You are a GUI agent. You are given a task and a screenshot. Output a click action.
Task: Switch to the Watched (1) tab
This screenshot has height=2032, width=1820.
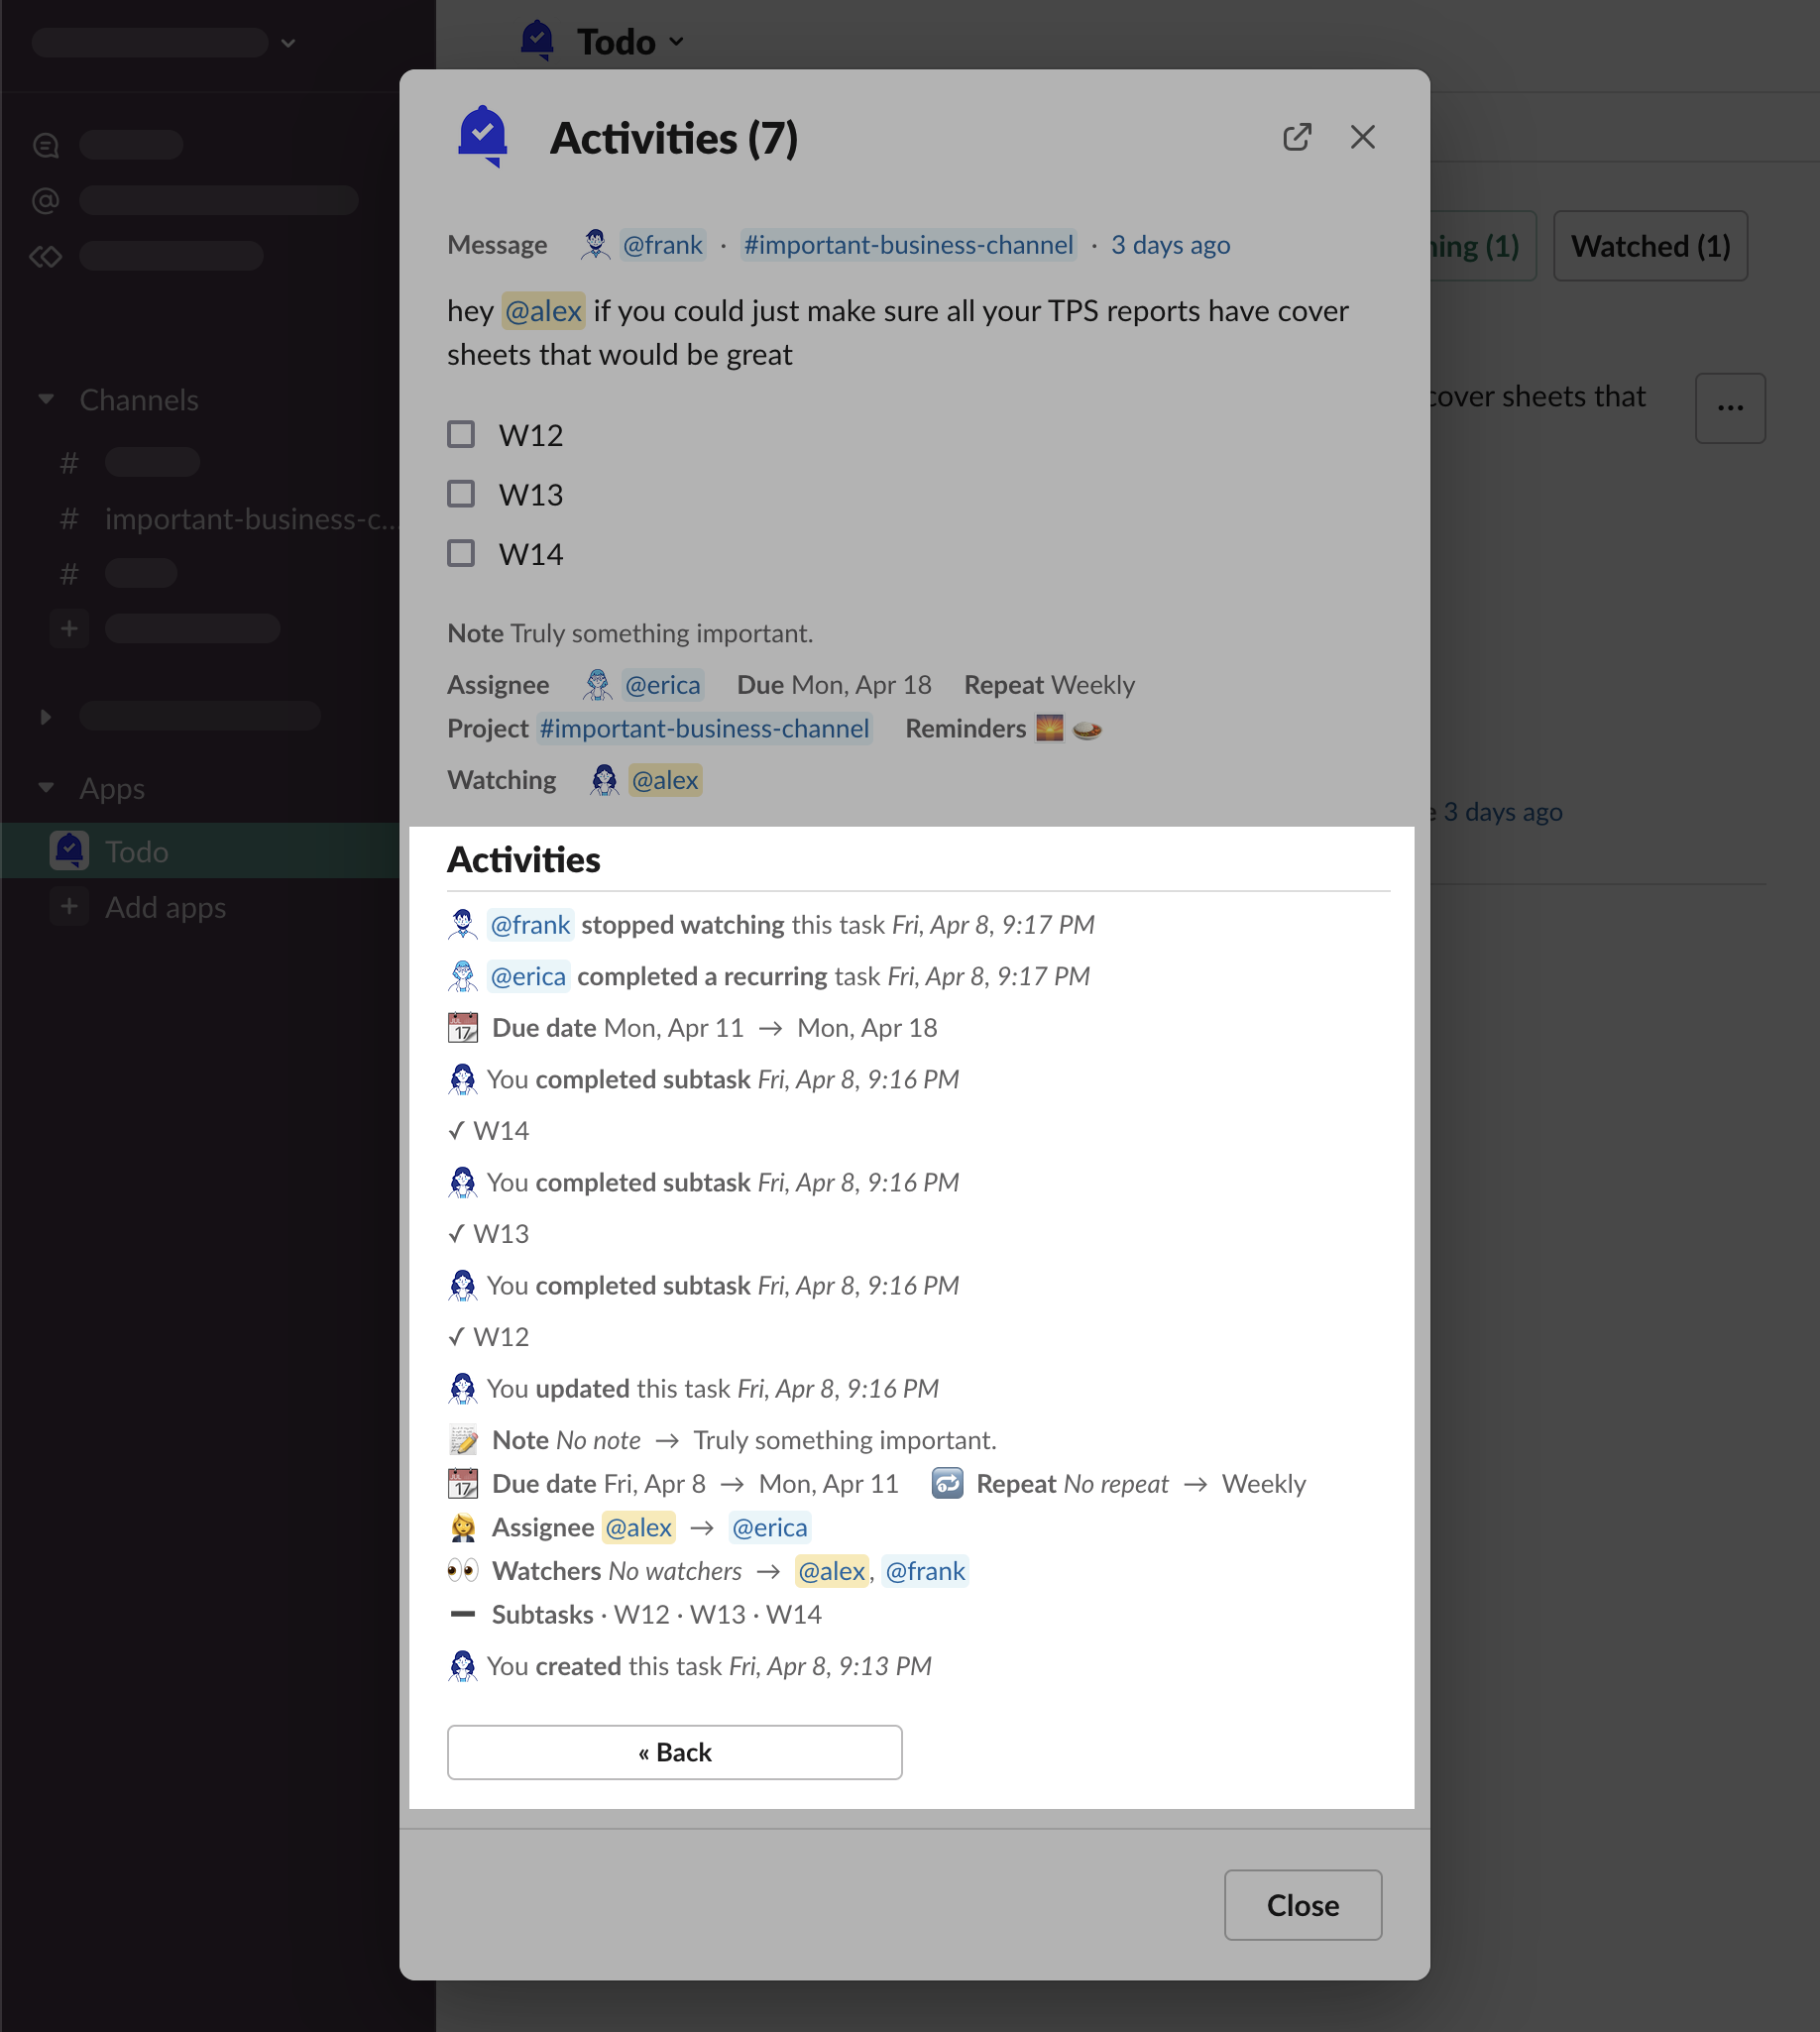[x=1649, y=246]
